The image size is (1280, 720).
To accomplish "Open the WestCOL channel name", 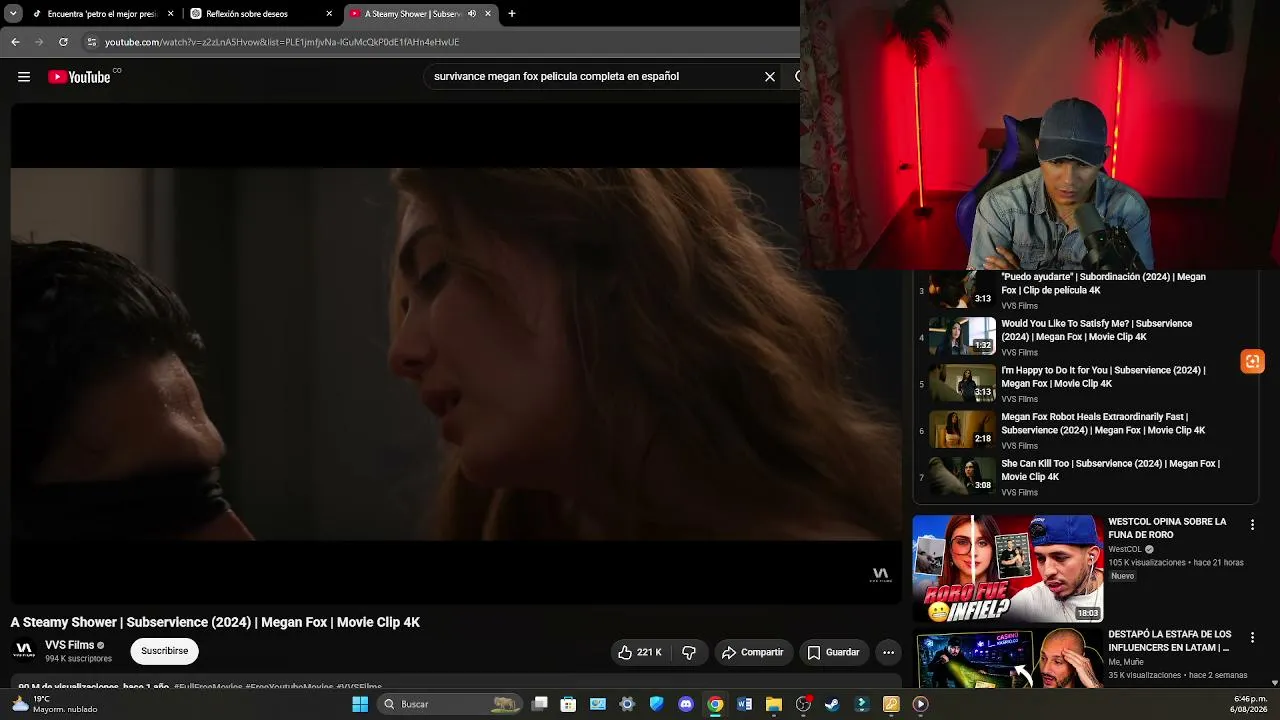I will (1125, 549).
